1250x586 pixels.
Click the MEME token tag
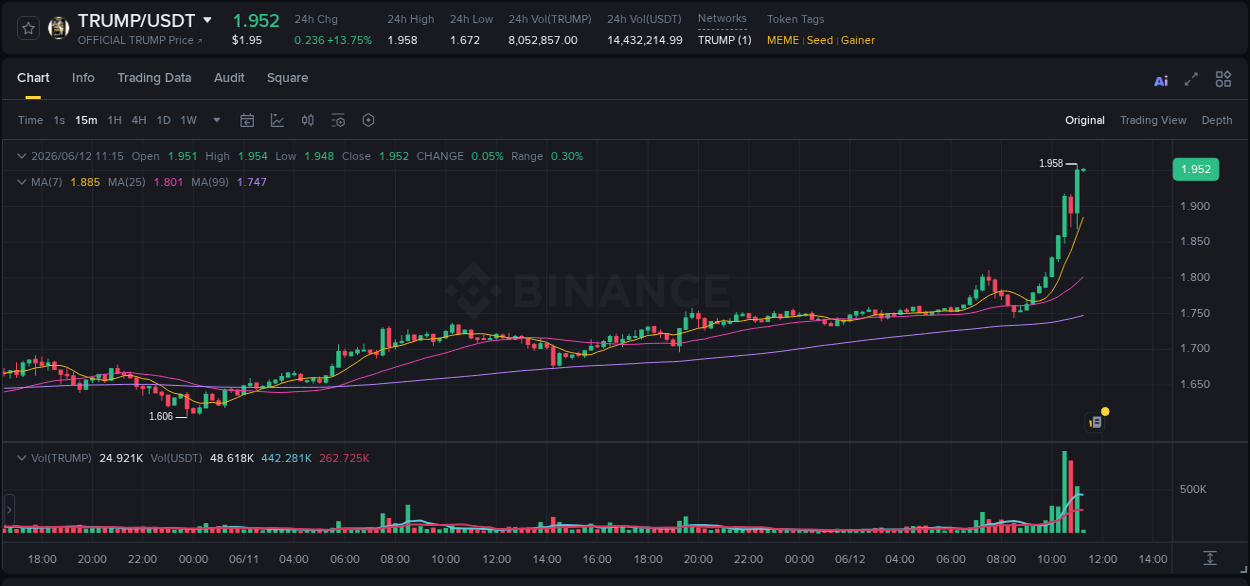tap(784, 40)
